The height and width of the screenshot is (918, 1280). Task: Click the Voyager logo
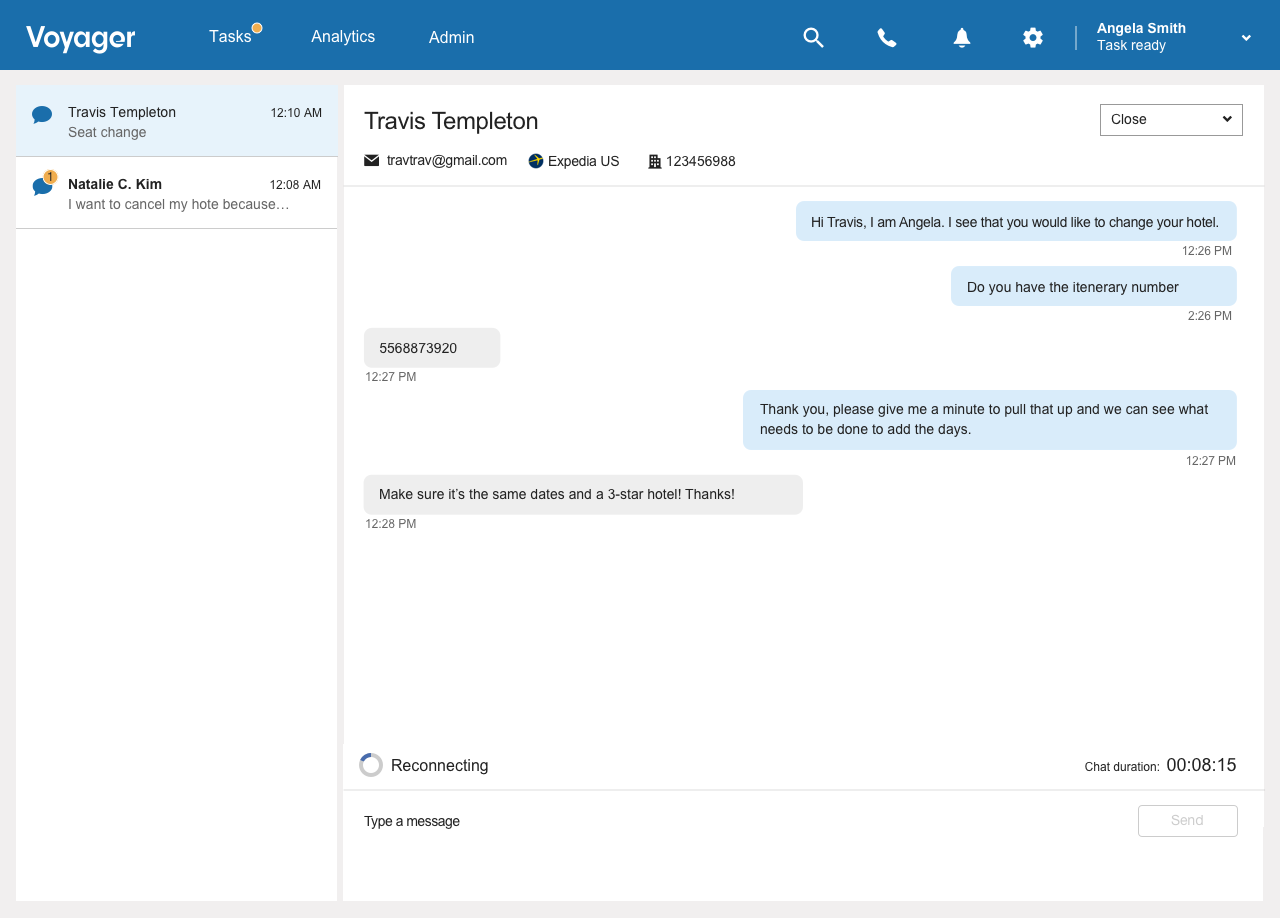(81, 38)
